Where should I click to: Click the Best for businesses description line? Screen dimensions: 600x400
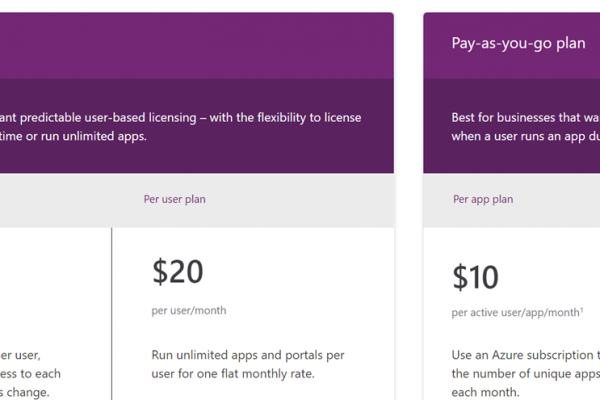(525, 118)
